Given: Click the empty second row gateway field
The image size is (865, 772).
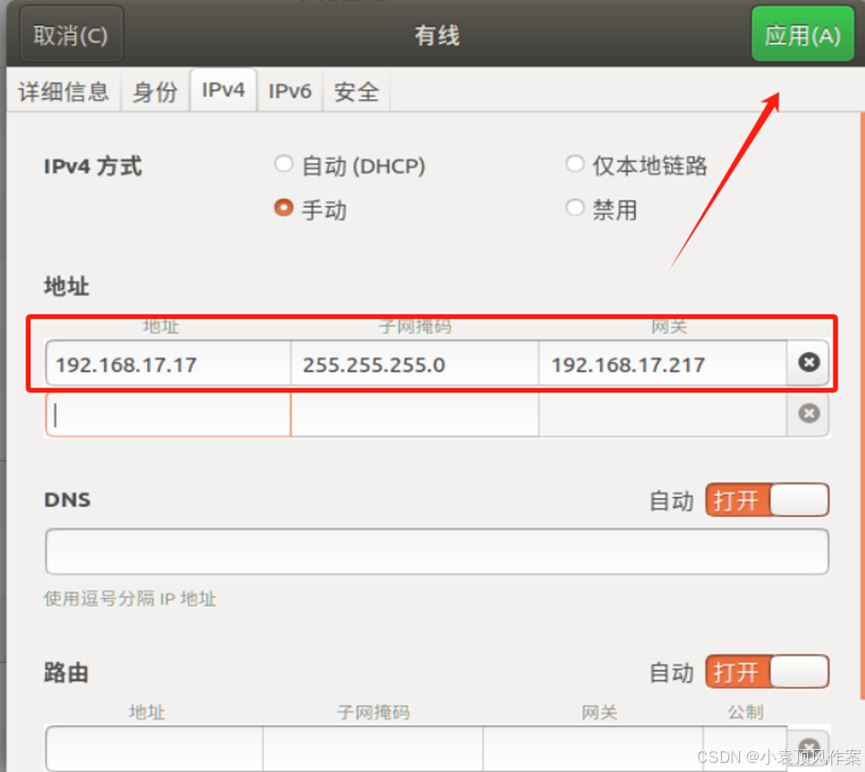Looking at the screenshot, I should (x=663, y=414).
